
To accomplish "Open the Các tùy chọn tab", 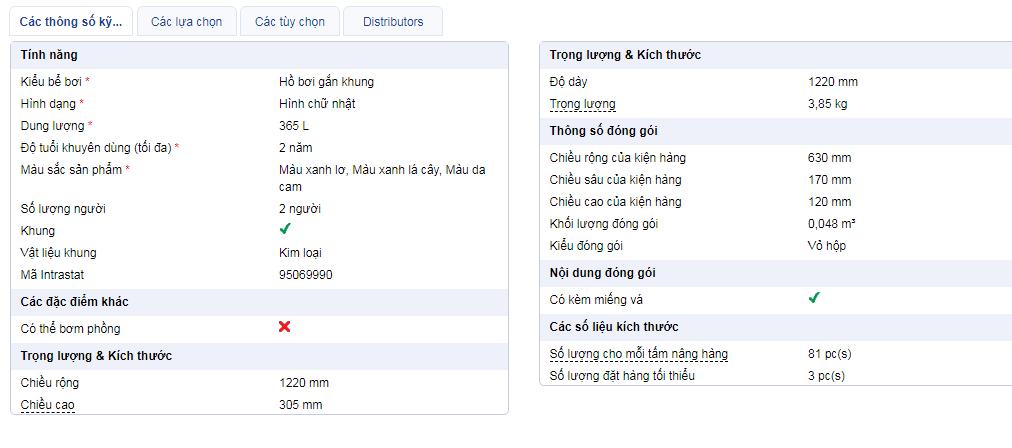I will (290, 21).
